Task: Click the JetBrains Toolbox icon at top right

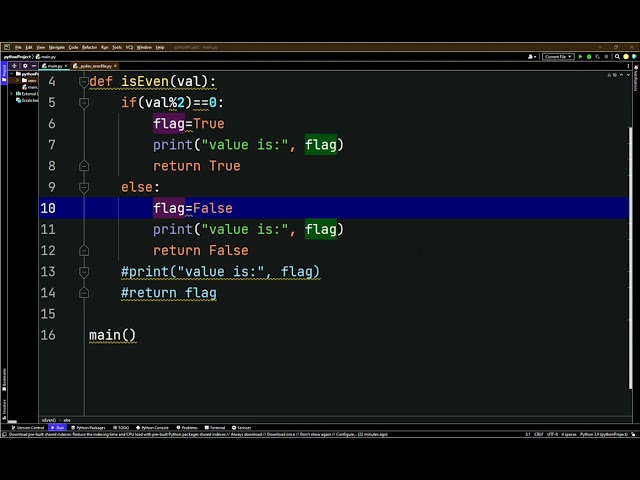Action: click(x=634, y=57)
